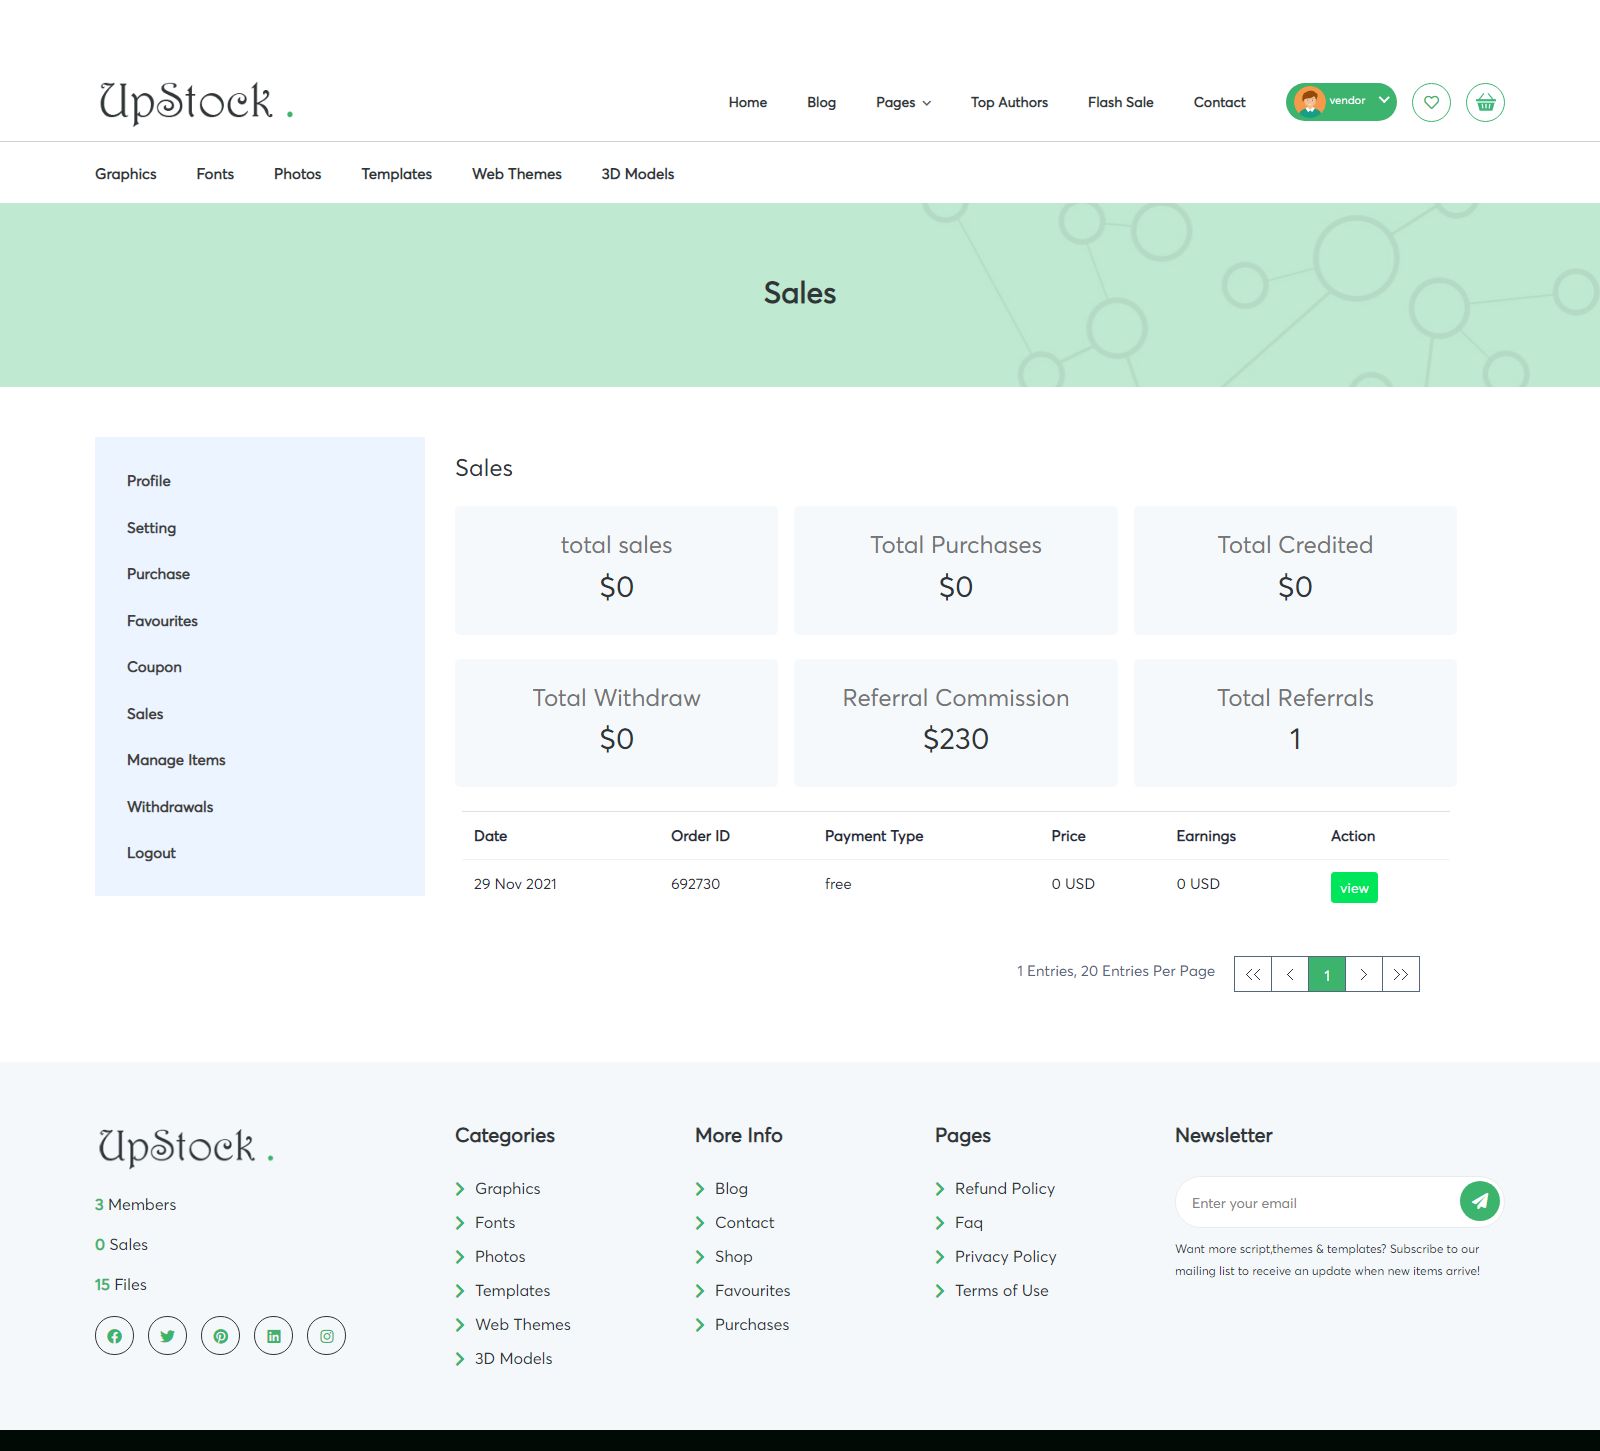
Task: Open the Web Themes category tab
Action: [517, 174]
